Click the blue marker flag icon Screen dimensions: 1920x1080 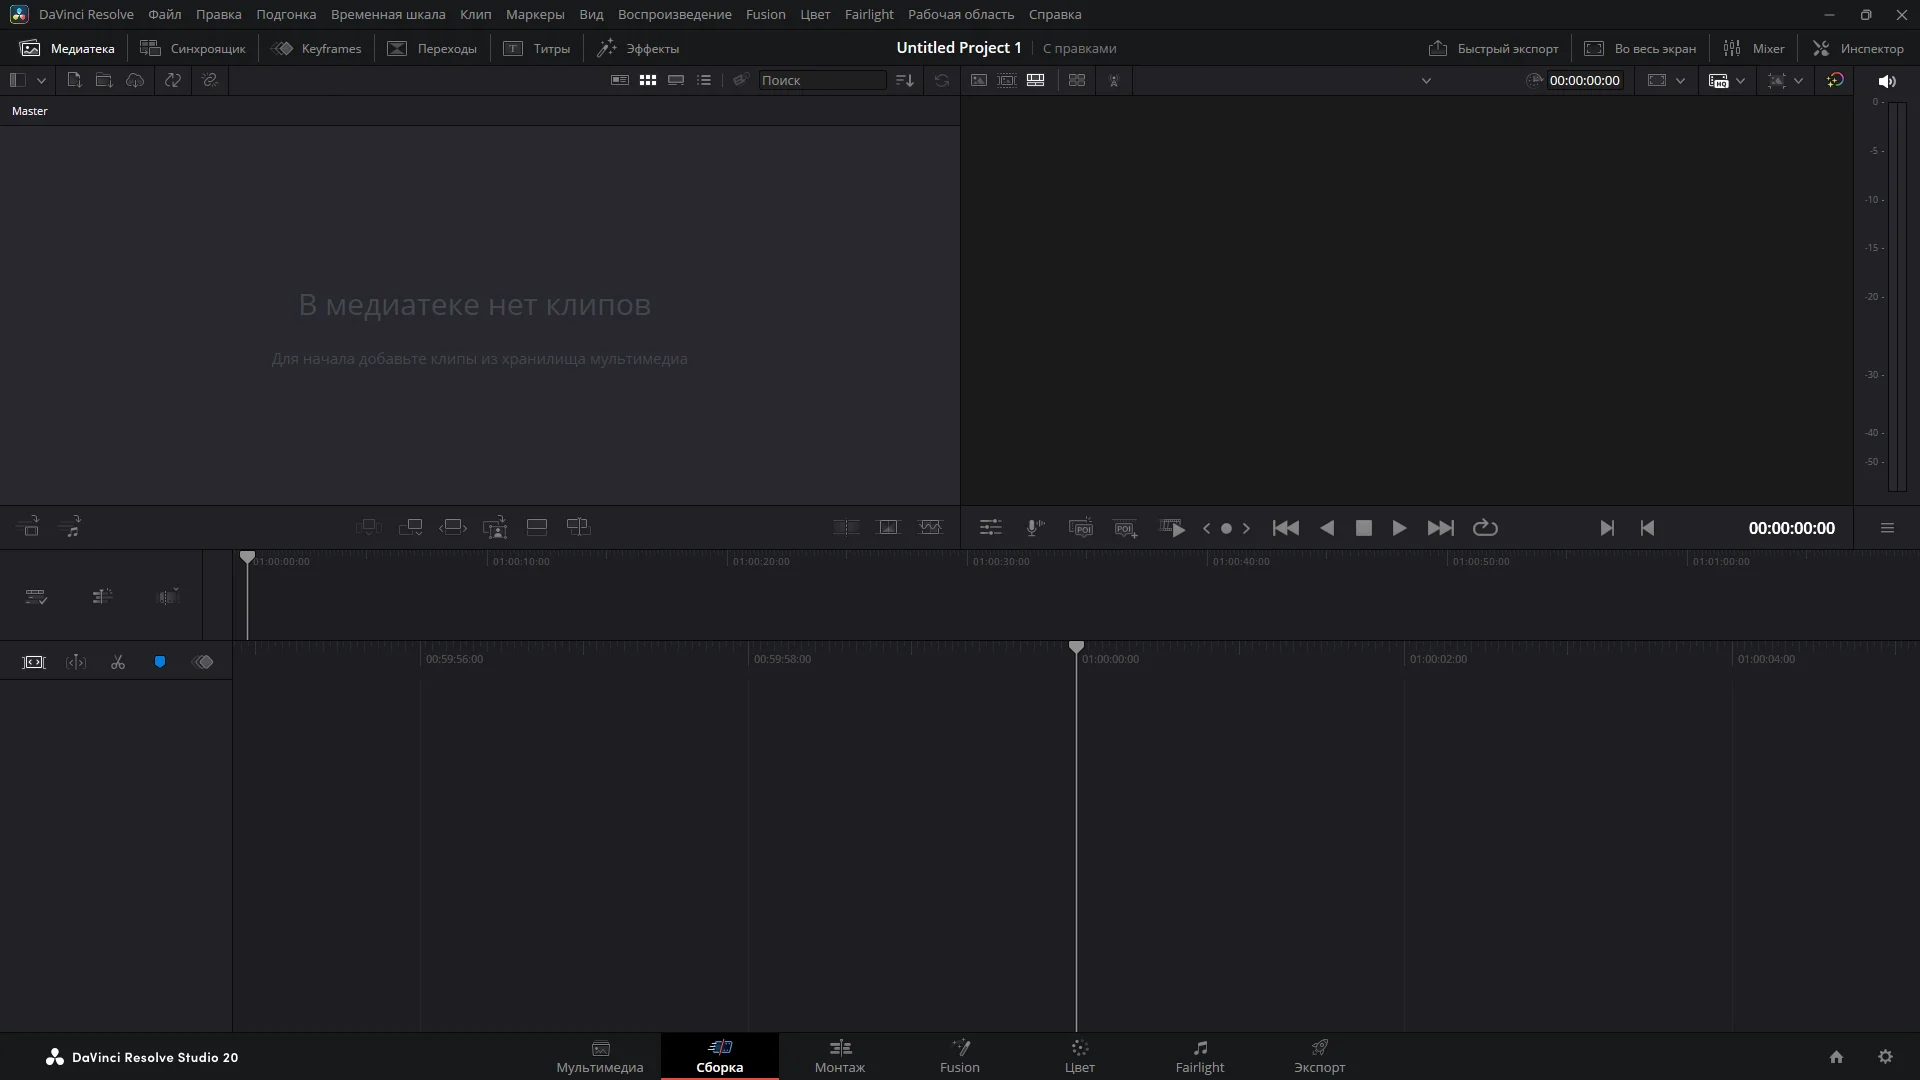pyautogui.click(x=160, y=663)
